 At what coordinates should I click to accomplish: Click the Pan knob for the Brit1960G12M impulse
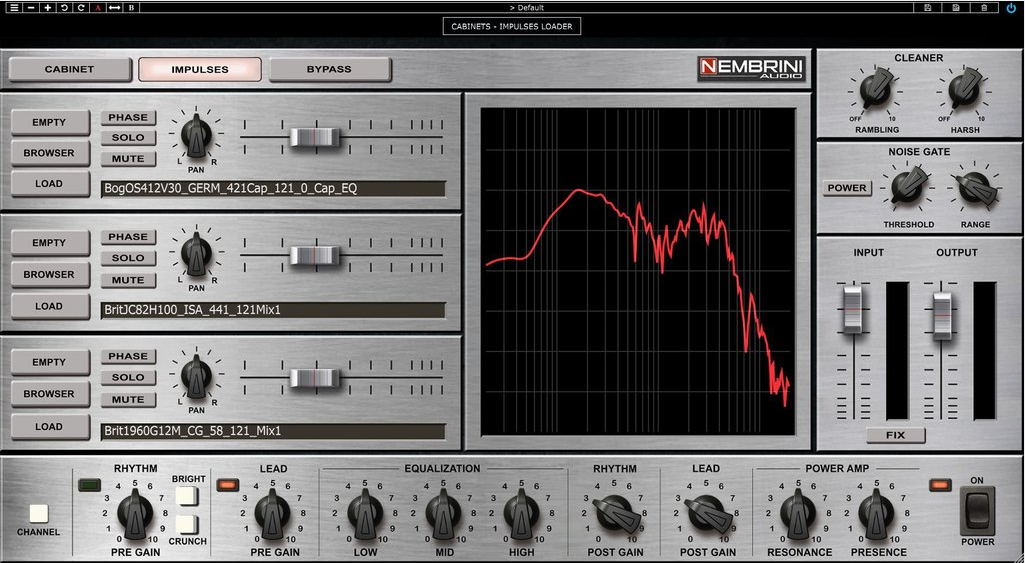click(x=196, y=375)
